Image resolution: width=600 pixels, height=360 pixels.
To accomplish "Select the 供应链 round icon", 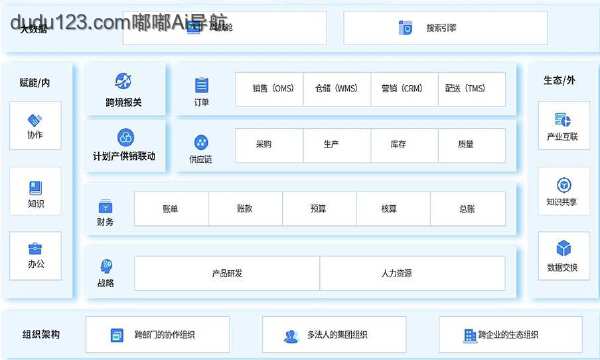I will pyautogui.click(x=201, y=142).
